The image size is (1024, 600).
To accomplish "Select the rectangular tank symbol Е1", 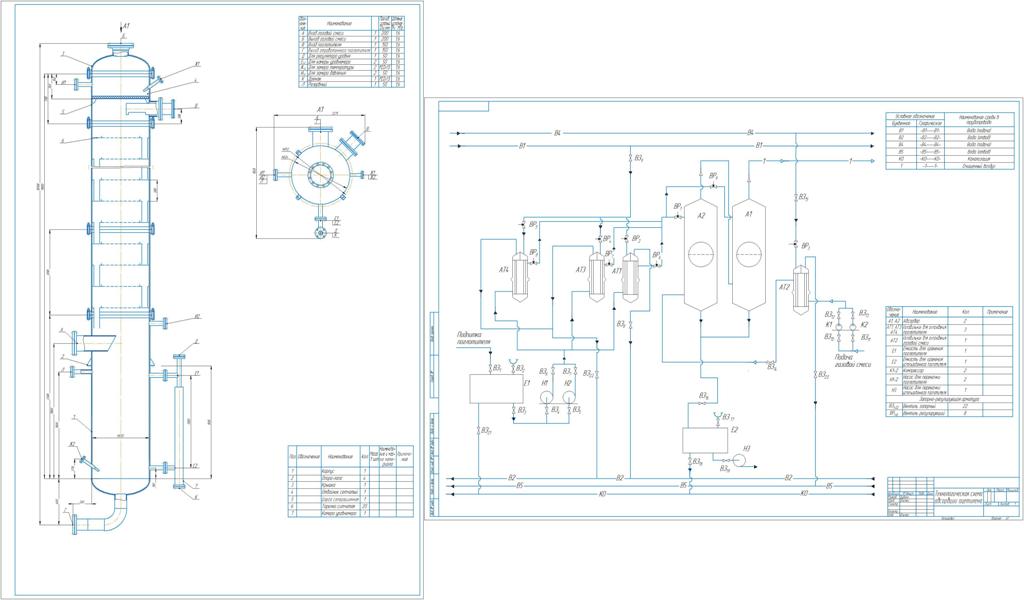I will coord(496,388).
